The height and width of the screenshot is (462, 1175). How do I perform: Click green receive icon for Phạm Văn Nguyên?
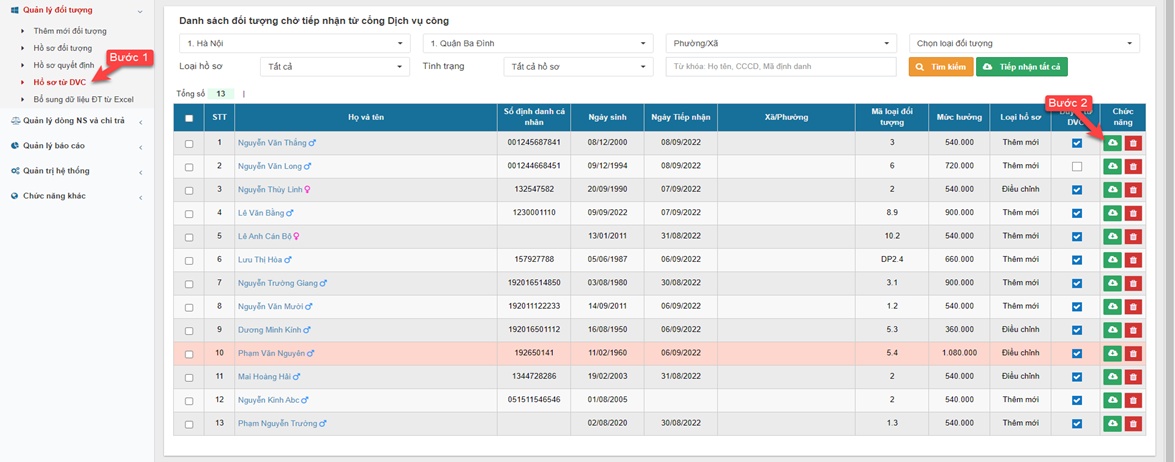tap(1112, 354)
